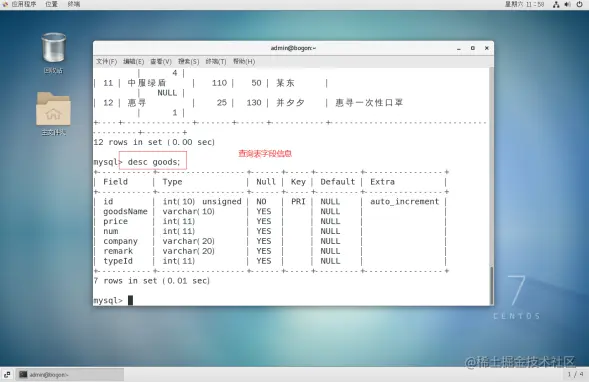Viewport: 589px width, 382px height.
Task: Open the Search (S) menu in terminal
Action: 189,61
